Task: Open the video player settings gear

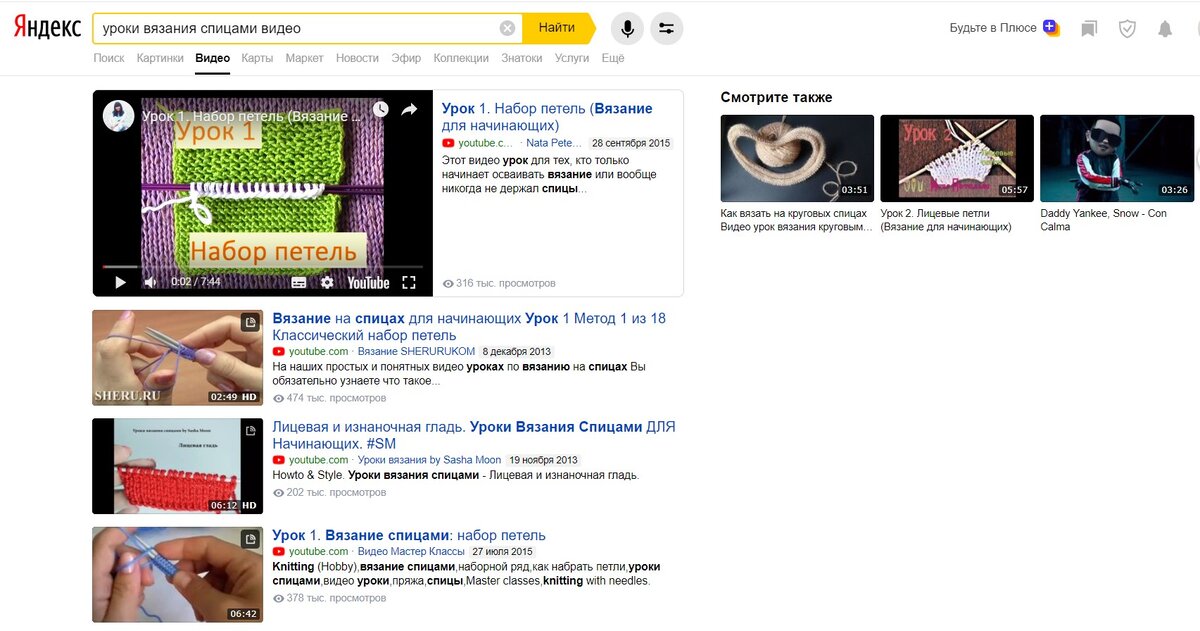Action: (x=327, y=282)
